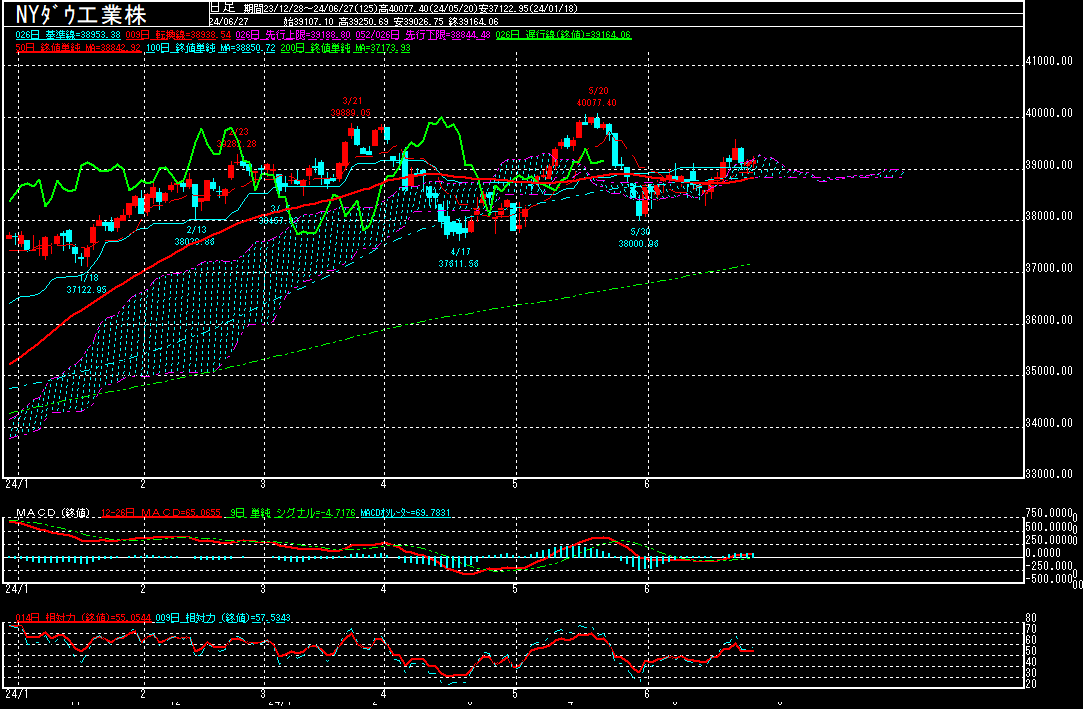This screenshot has height=709, width=1083.
Task: Click the '1/18' low date annotation
Action: pyautogui.click(x=88, y=278)
